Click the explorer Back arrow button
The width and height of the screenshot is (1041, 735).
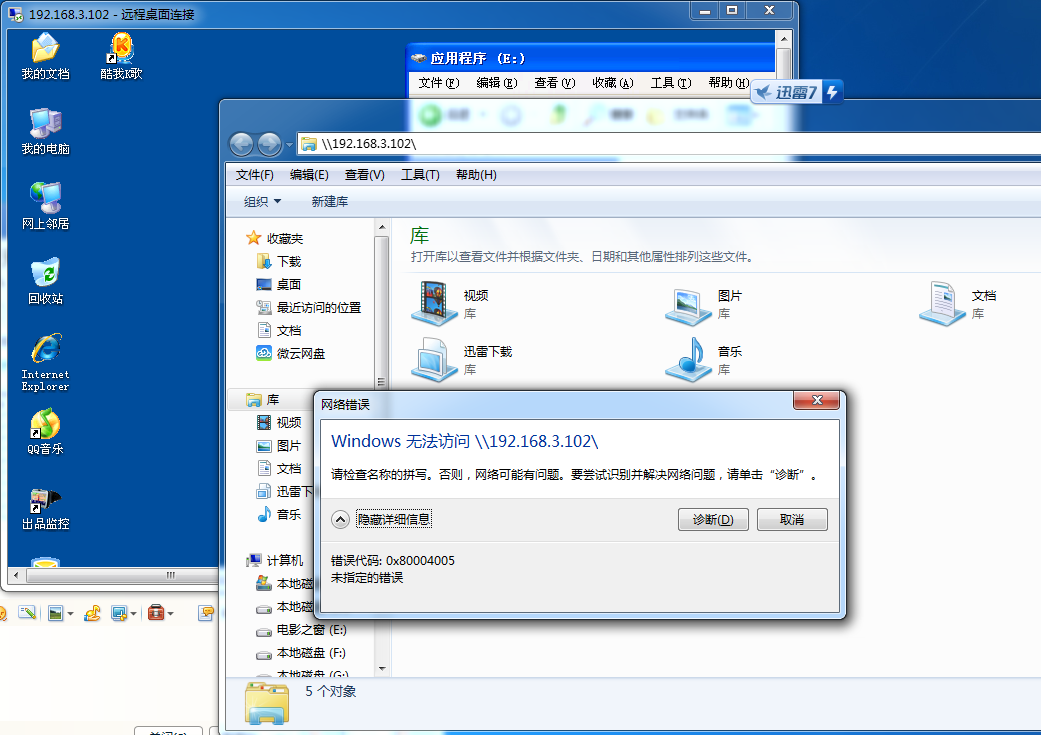click(241, 144)
